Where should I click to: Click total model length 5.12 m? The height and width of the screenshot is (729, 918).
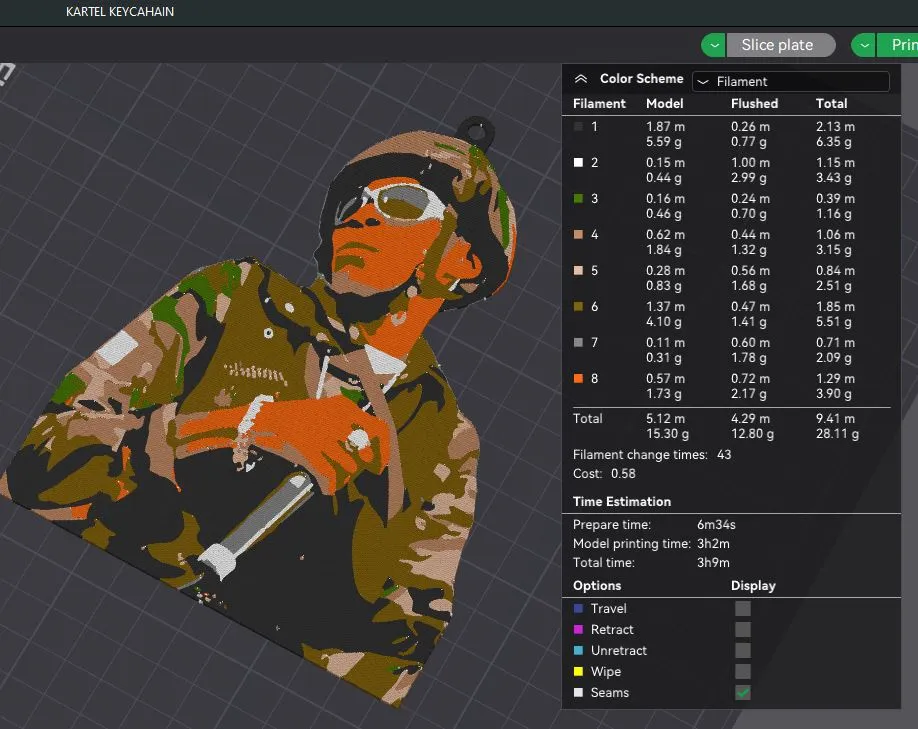click(665, 419)
